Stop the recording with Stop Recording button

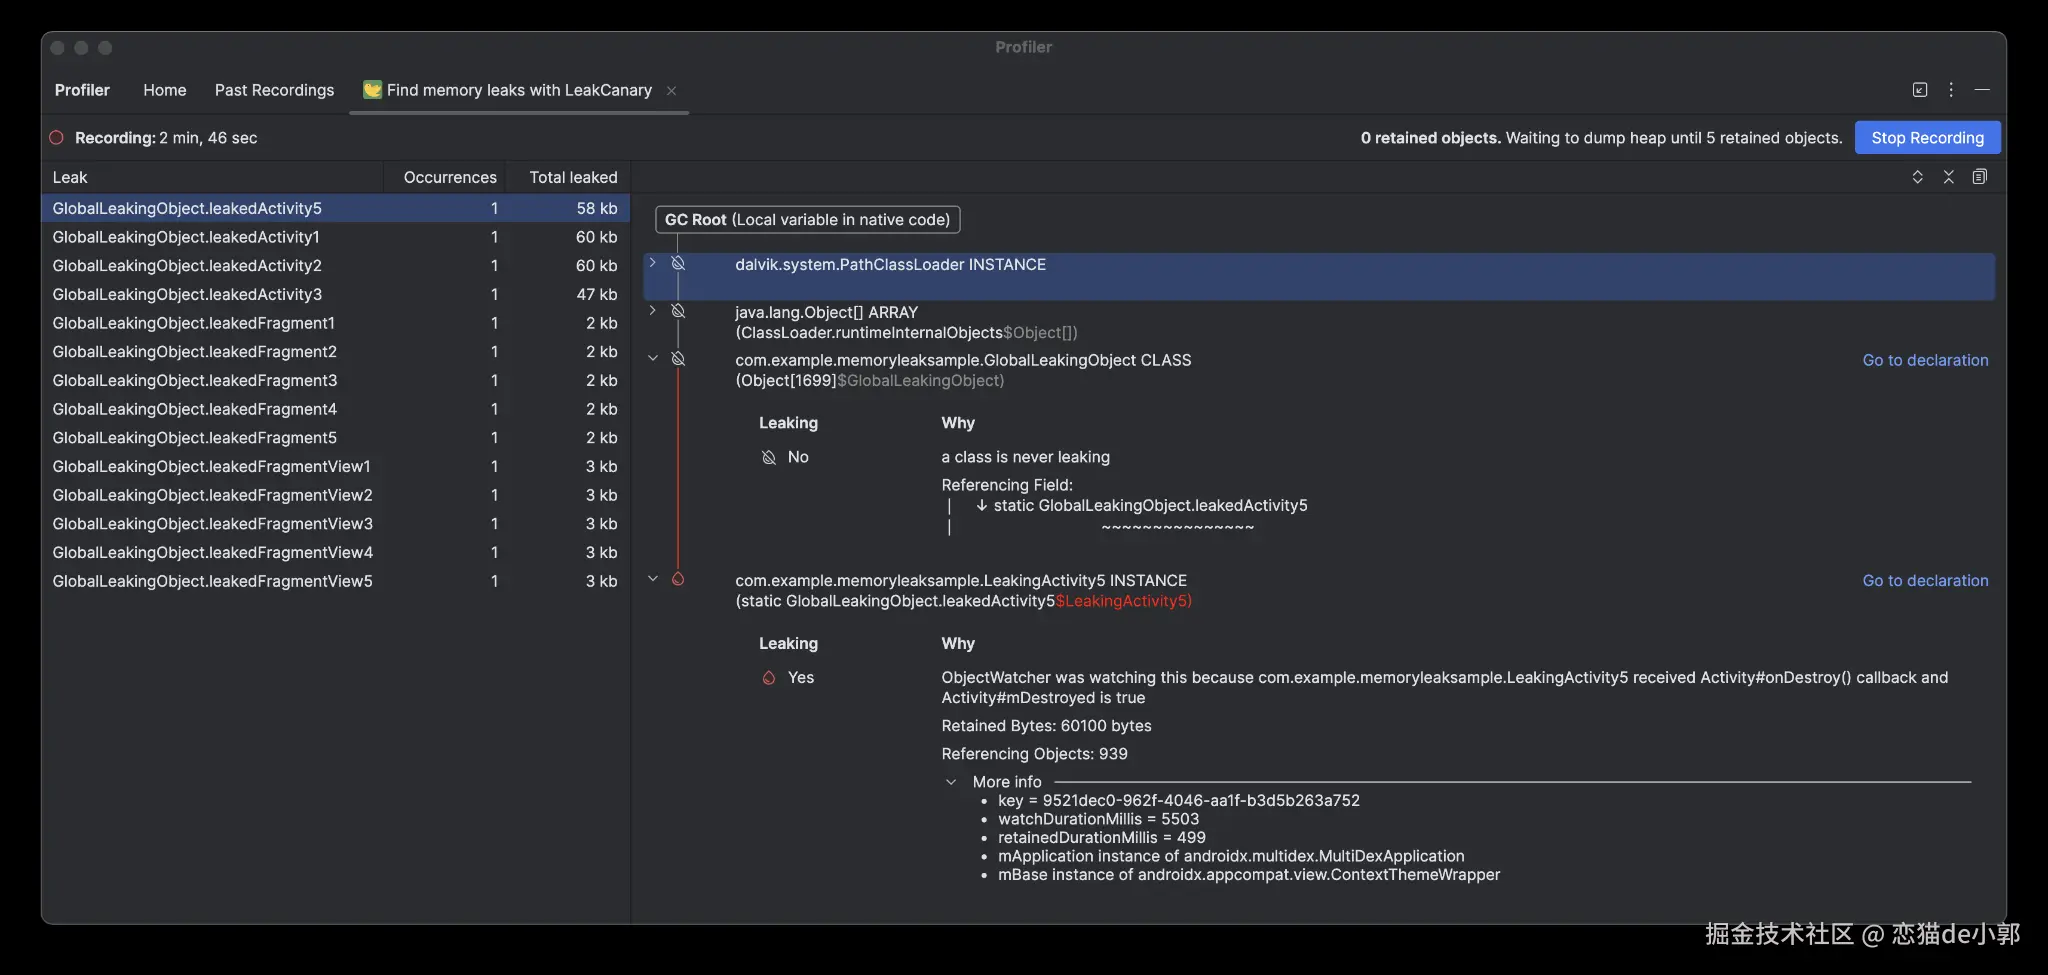pos(1927,138)
